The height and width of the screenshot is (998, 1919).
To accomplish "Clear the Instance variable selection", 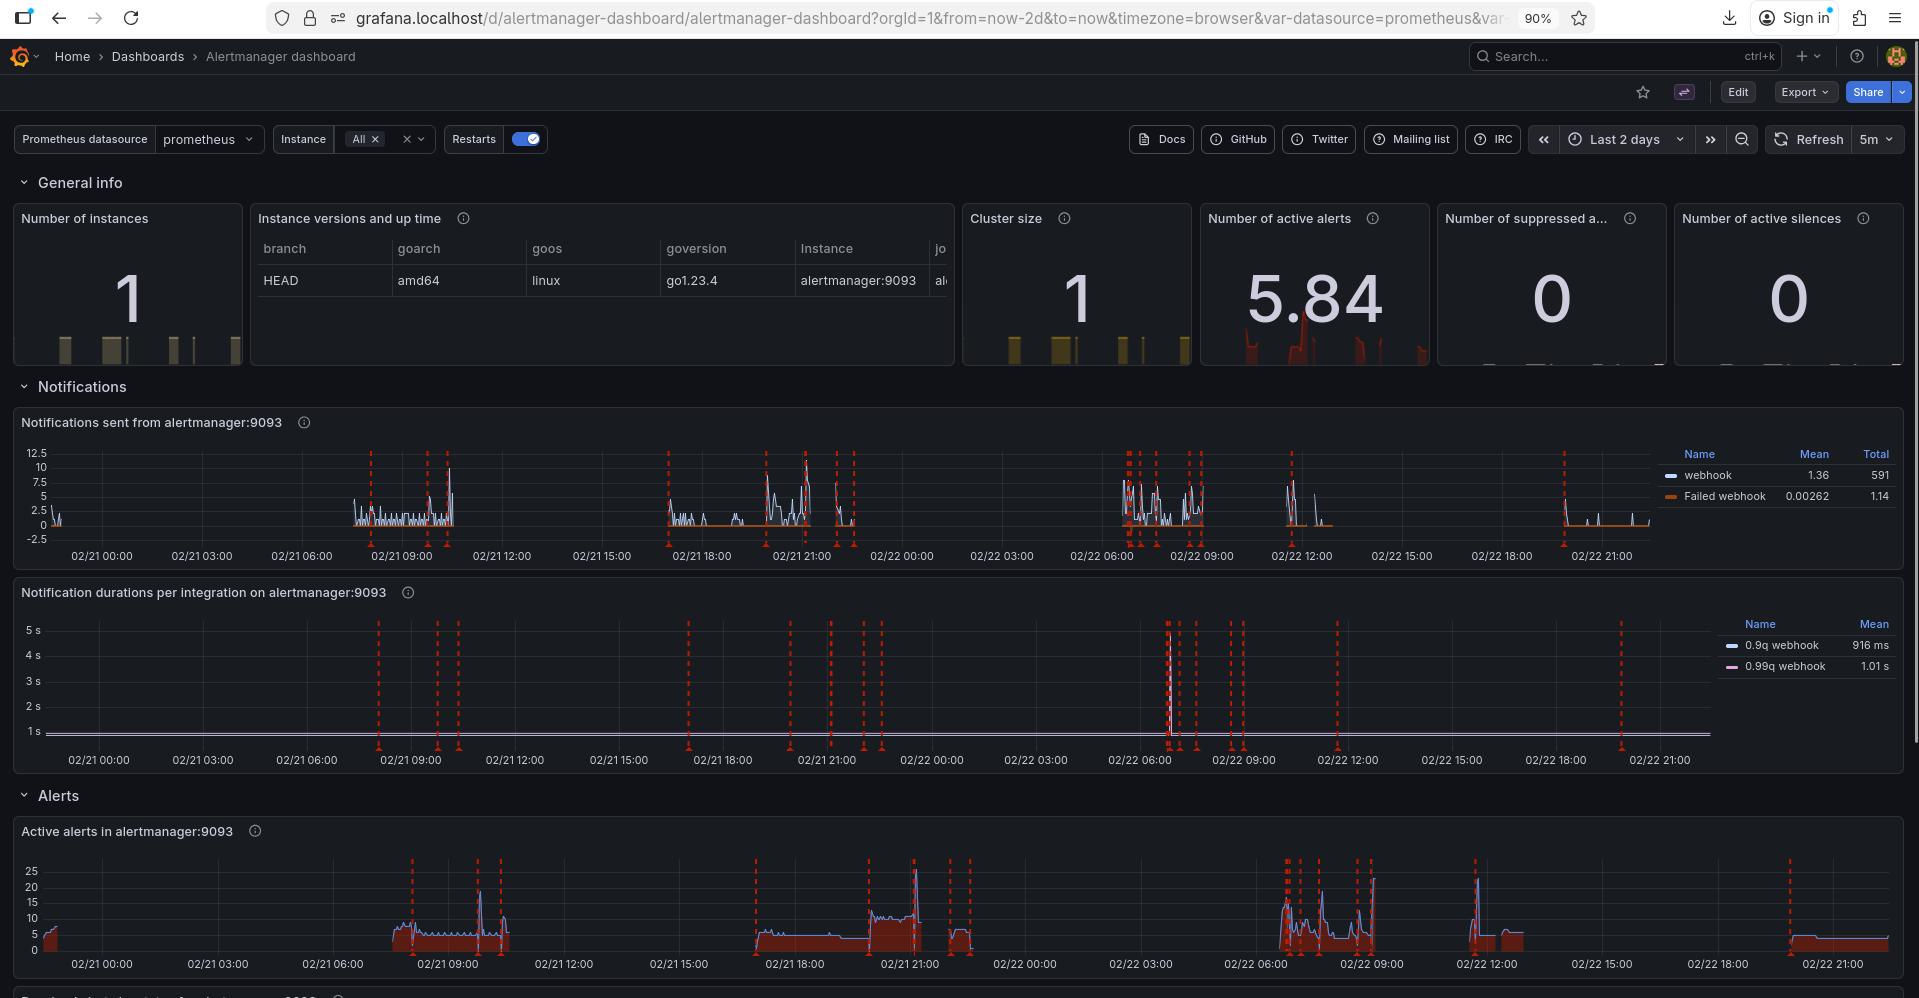I will point(407,140).
